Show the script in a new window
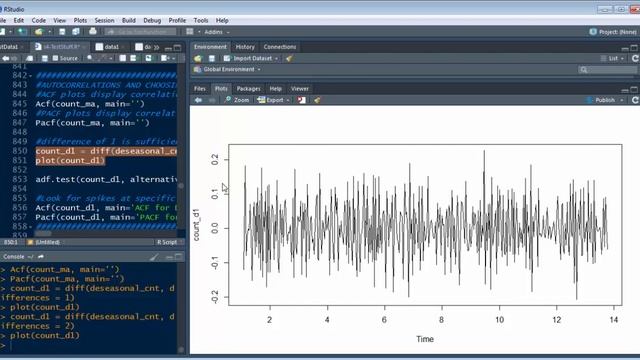Image resolution: width=640 pixels, height=360 pixels. pos(30,58)
